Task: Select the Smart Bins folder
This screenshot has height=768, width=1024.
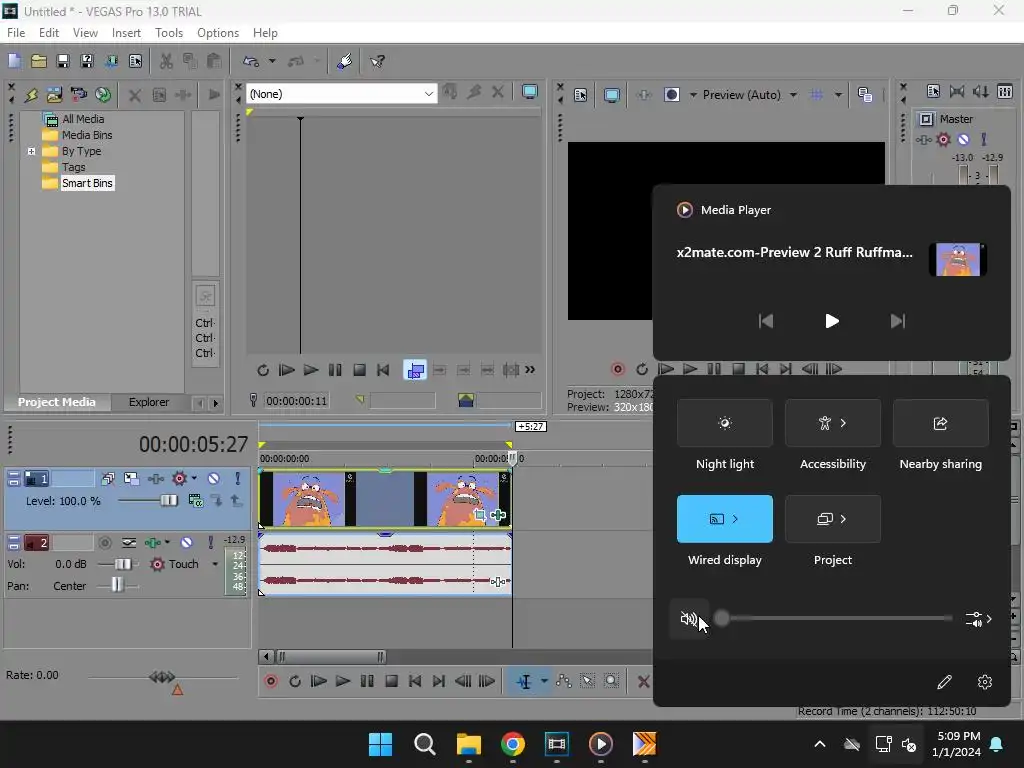Action: click(x=87, y=184)
